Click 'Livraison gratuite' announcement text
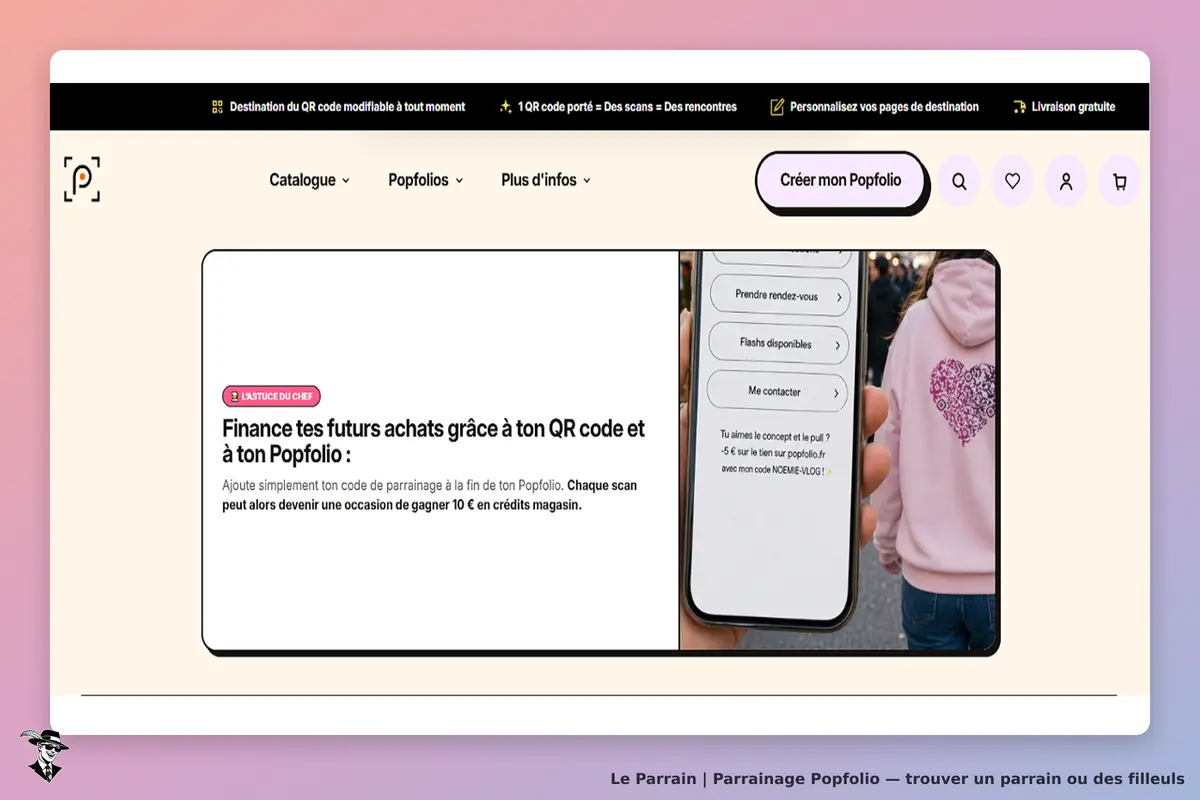1200x800 pixels. point(1073,106)
